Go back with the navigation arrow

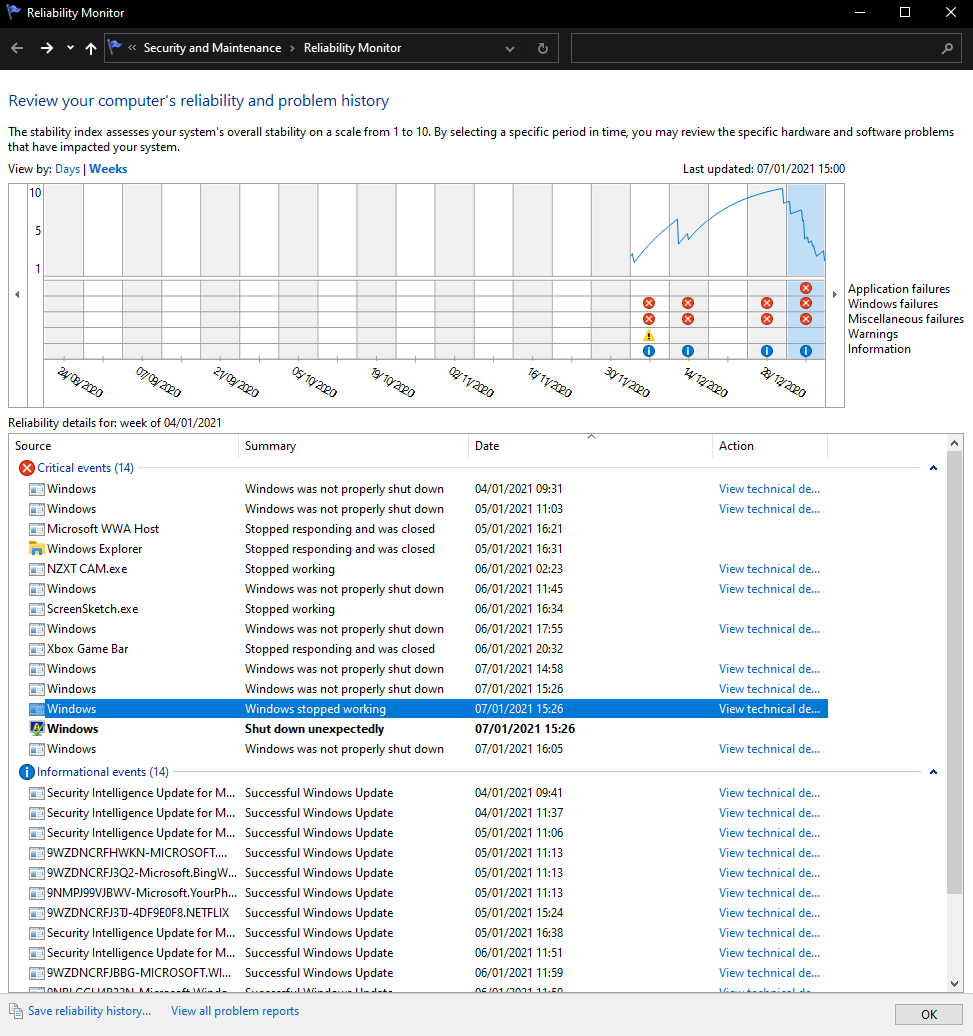point(17,48)
